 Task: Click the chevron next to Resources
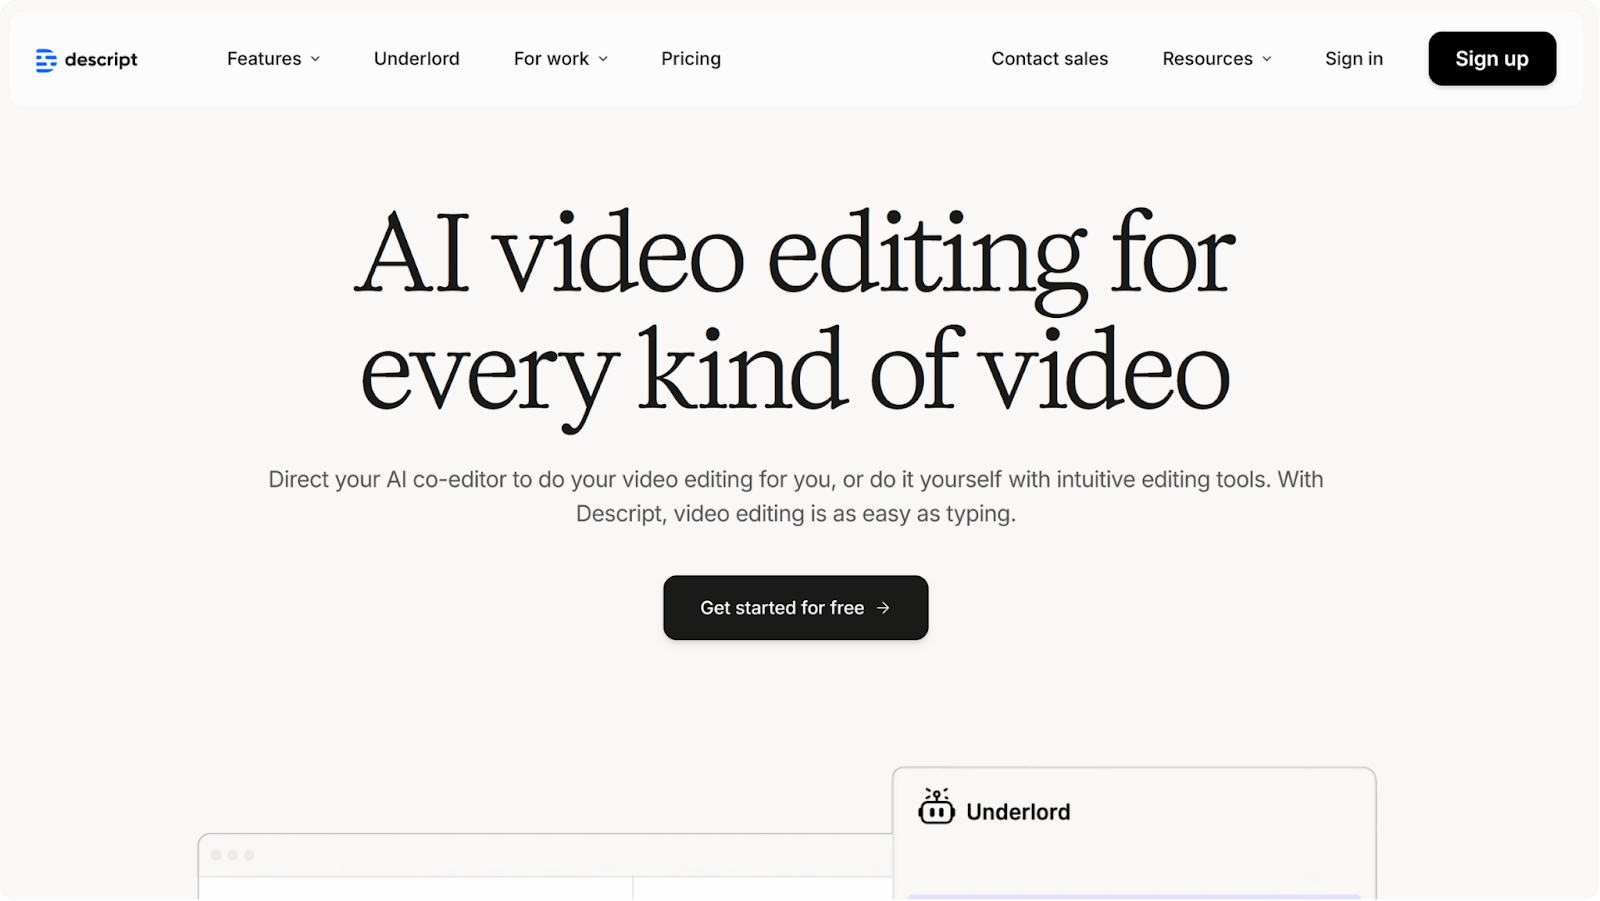click(x=1266, y=59)
